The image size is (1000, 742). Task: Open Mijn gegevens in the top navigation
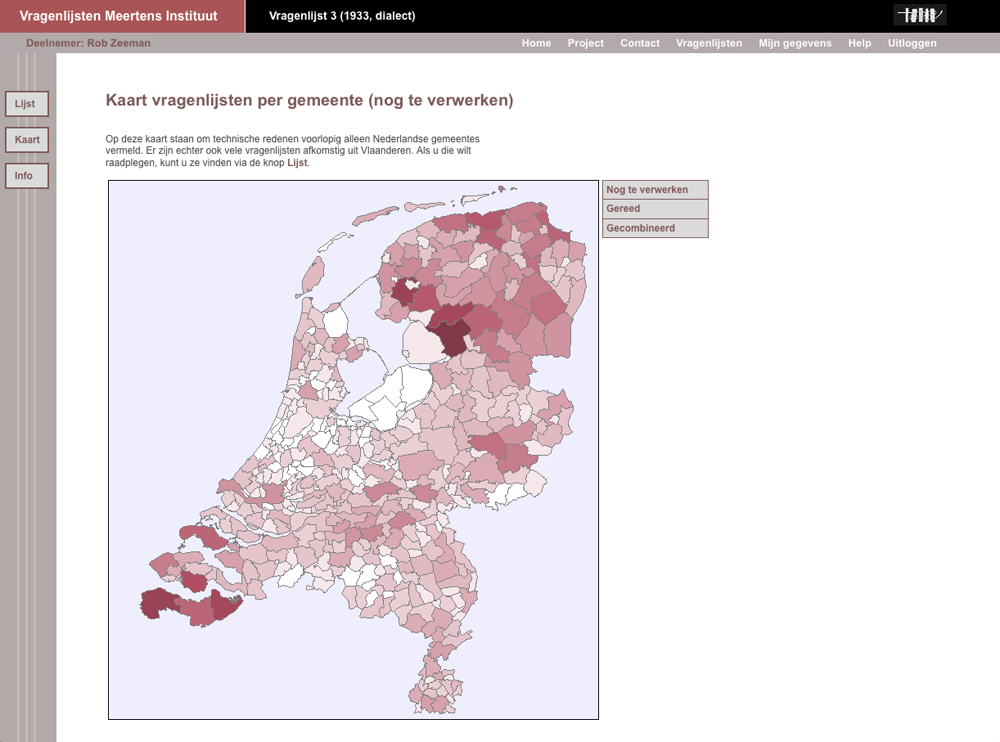click(795, 43)
